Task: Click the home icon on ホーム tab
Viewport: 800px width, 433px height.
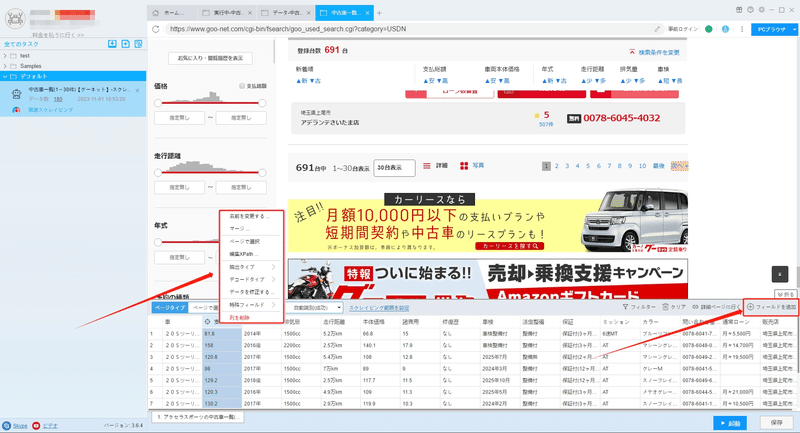Action: [156, 13]
